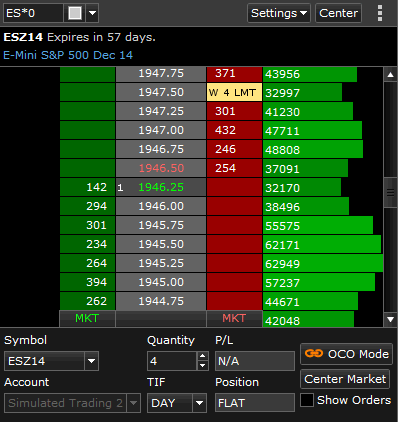
Task: Decrease Quantity with the down spinner arrow
Action: pos(202,366)
